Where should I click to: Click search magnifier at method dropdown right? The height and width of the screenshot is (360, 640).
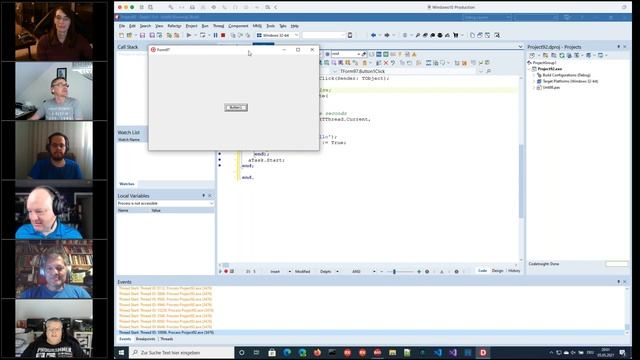(489, 71)
